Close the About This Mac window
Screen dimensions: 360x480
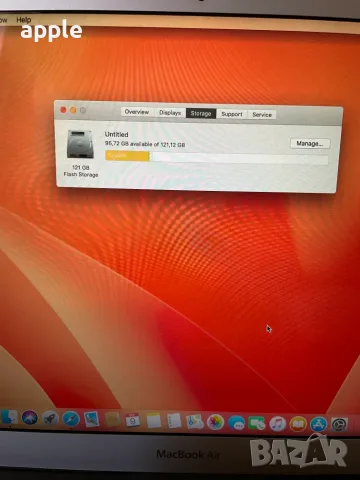63,110
